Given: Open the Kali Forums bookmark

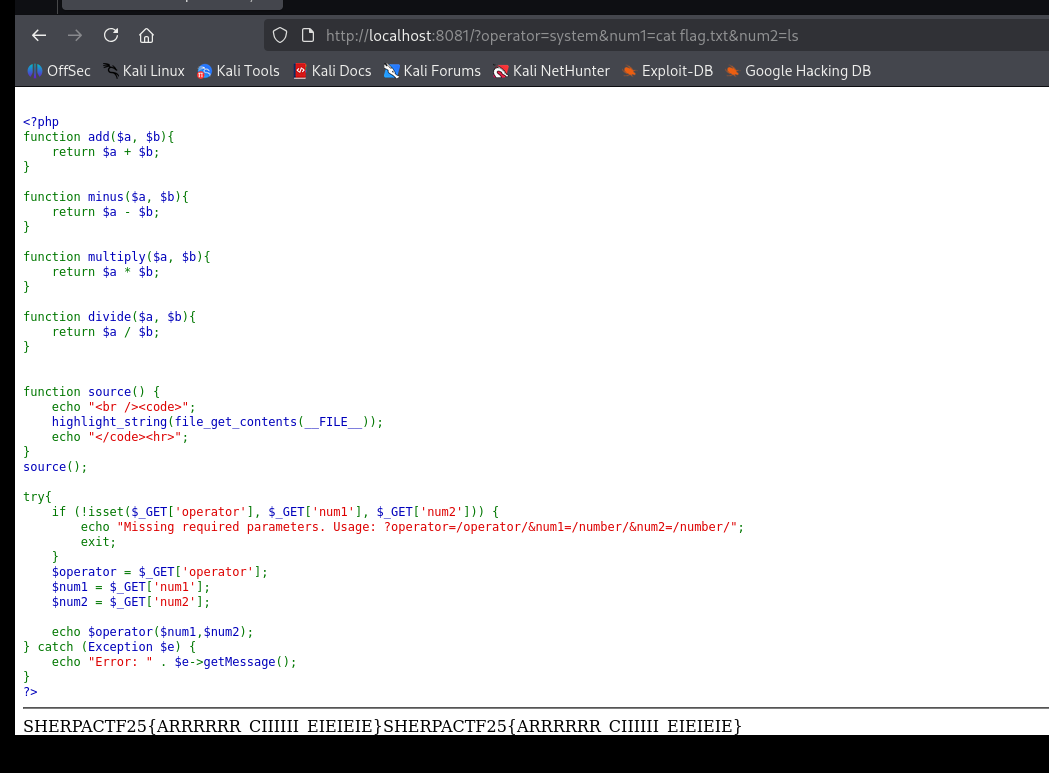Looking at the screenshot, I should pyautogui.click(x=432, y=71).
